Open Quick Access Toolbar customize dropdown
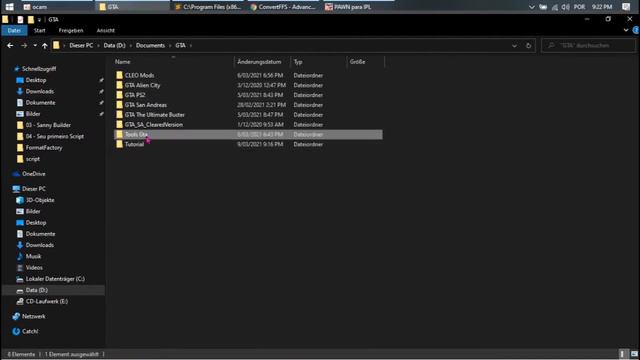The image size is (640, 360). tap(39, 19)
